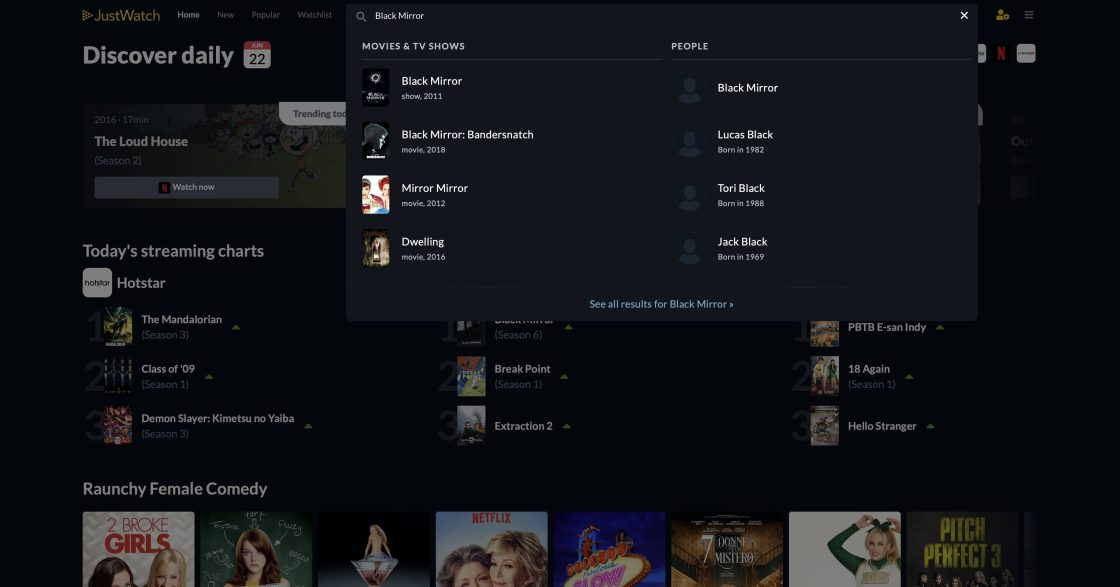Open the user account settings icon
The height and width of the screenshot is (587, 1120).
998,15
